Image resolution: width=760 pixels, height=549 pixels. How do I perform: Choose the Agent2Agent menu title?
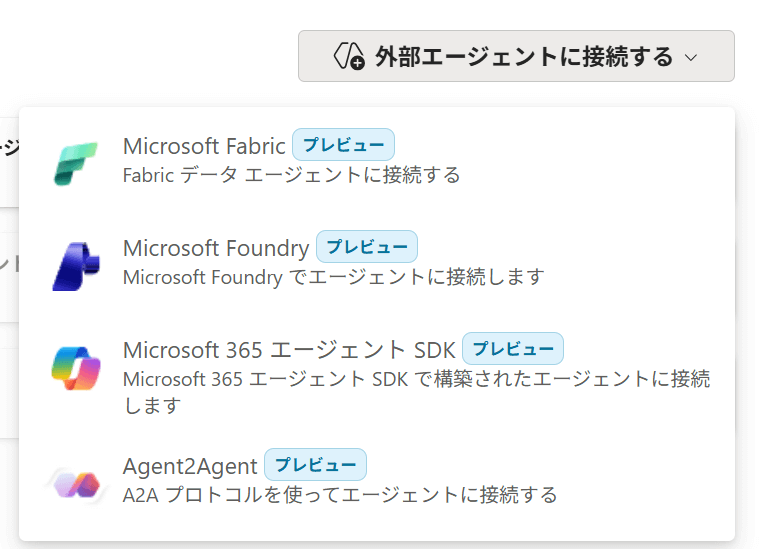(190, 465)
